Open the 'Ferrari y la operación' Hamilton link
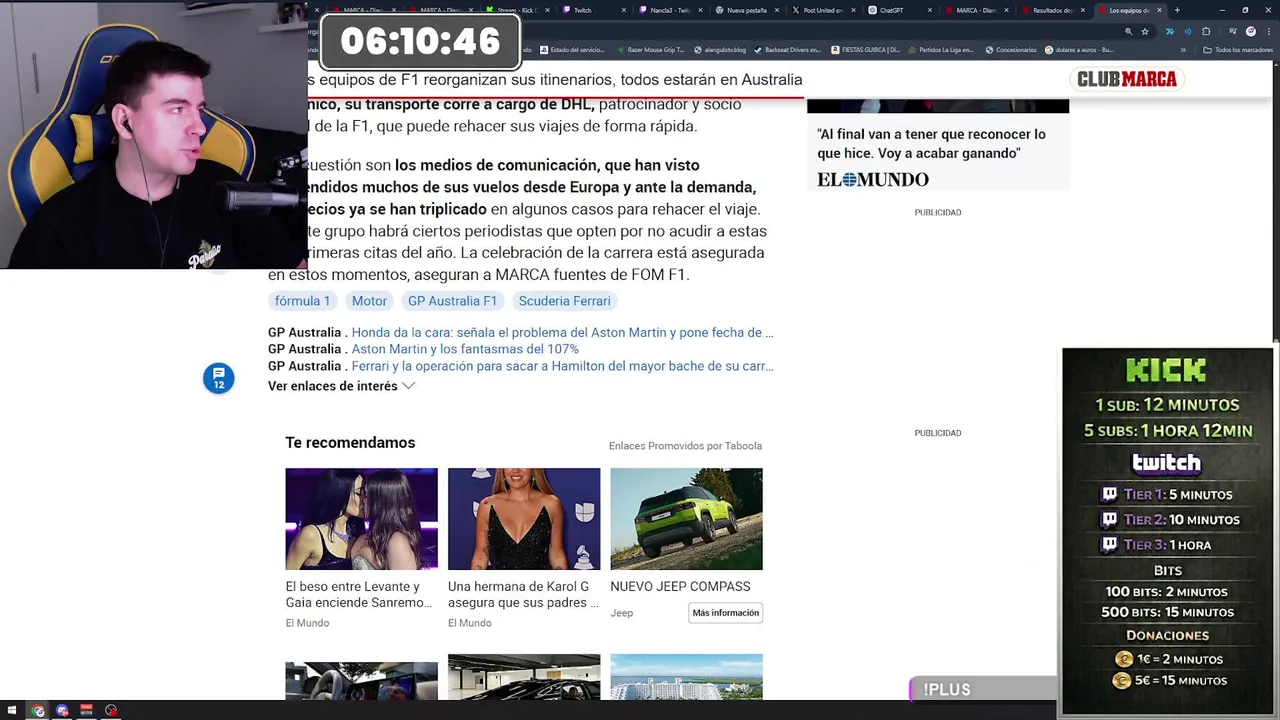Viewport: 1280px width, 720px height. [562, 366]
